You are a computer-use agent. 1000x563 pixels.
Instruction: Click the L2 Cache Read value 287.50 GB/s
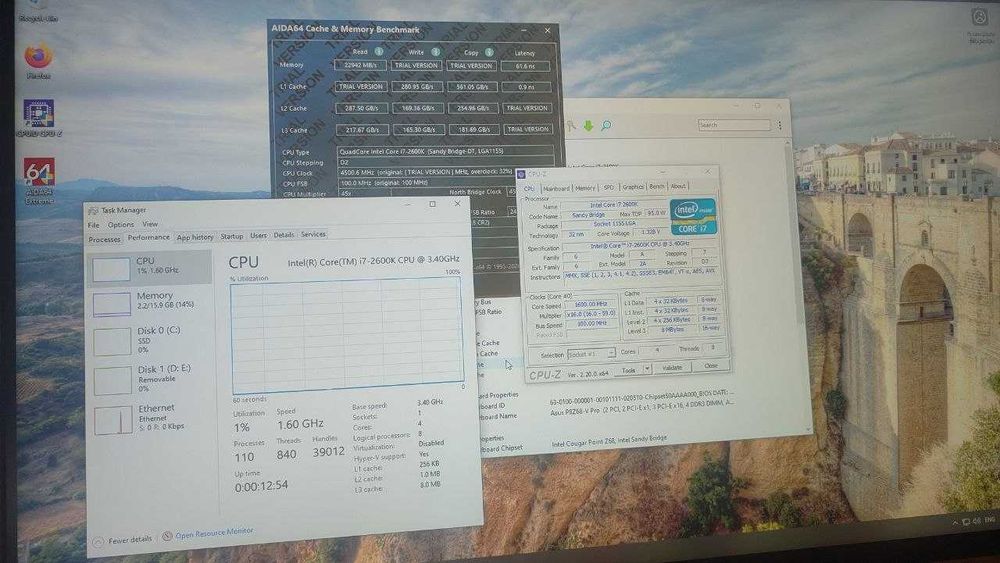[362, 108]
